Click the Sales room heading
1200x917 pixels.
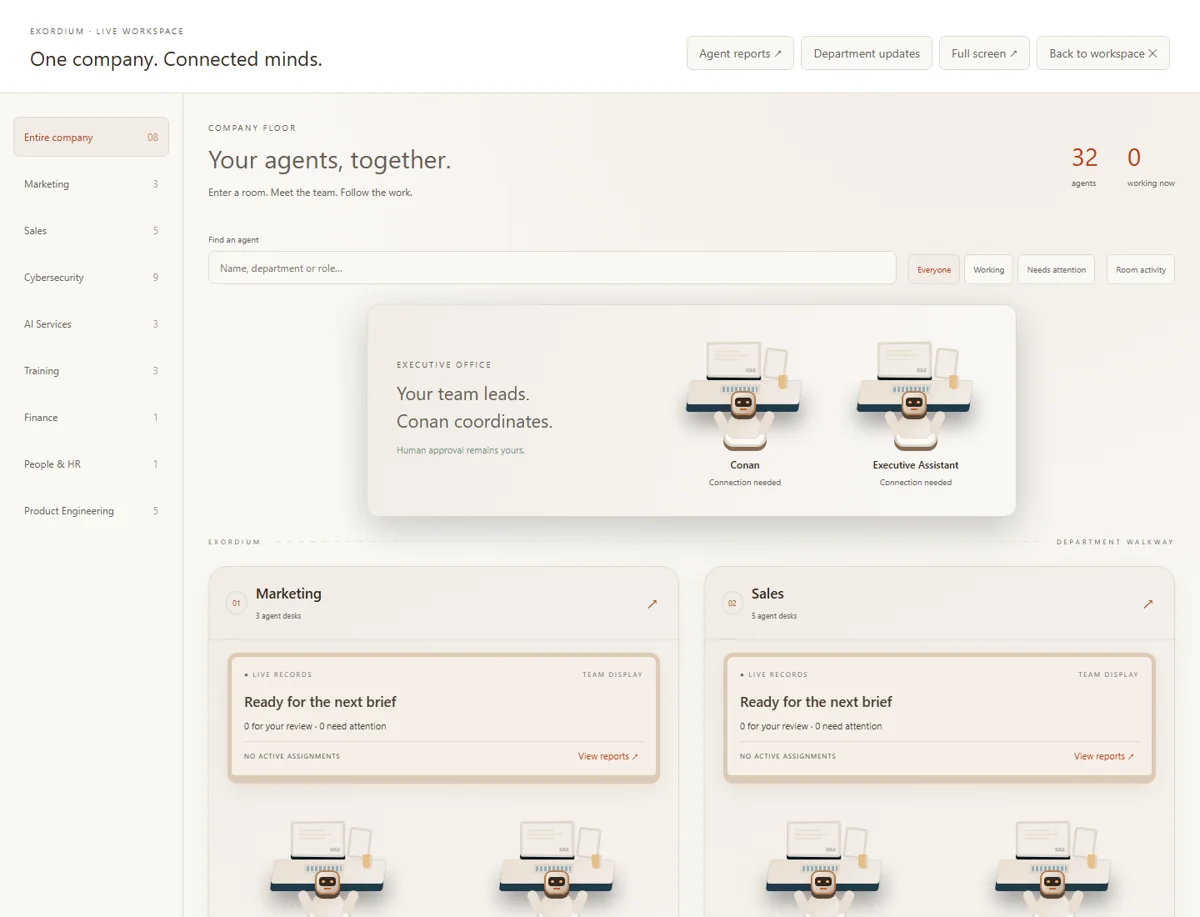pos(768,593)
